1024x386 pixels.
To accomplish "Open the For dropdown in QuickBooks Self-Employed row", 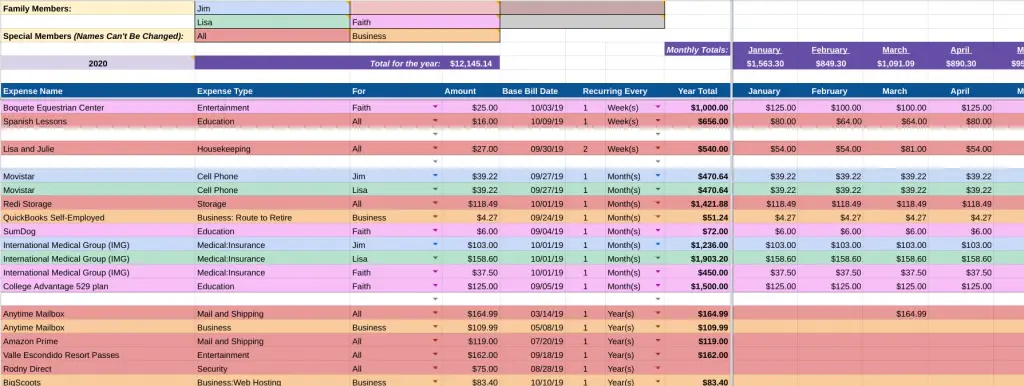I will (436, 217).
